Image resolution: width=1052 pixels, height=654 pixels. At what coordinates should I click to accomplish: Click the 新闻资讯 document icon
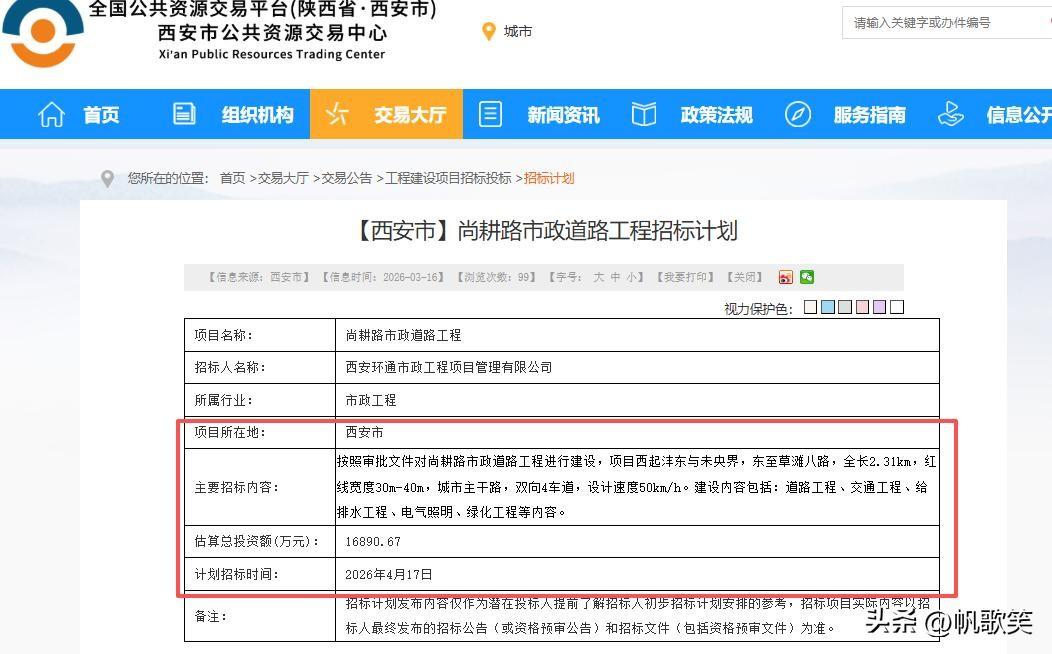pyautogui.click(x=489, y=113)
